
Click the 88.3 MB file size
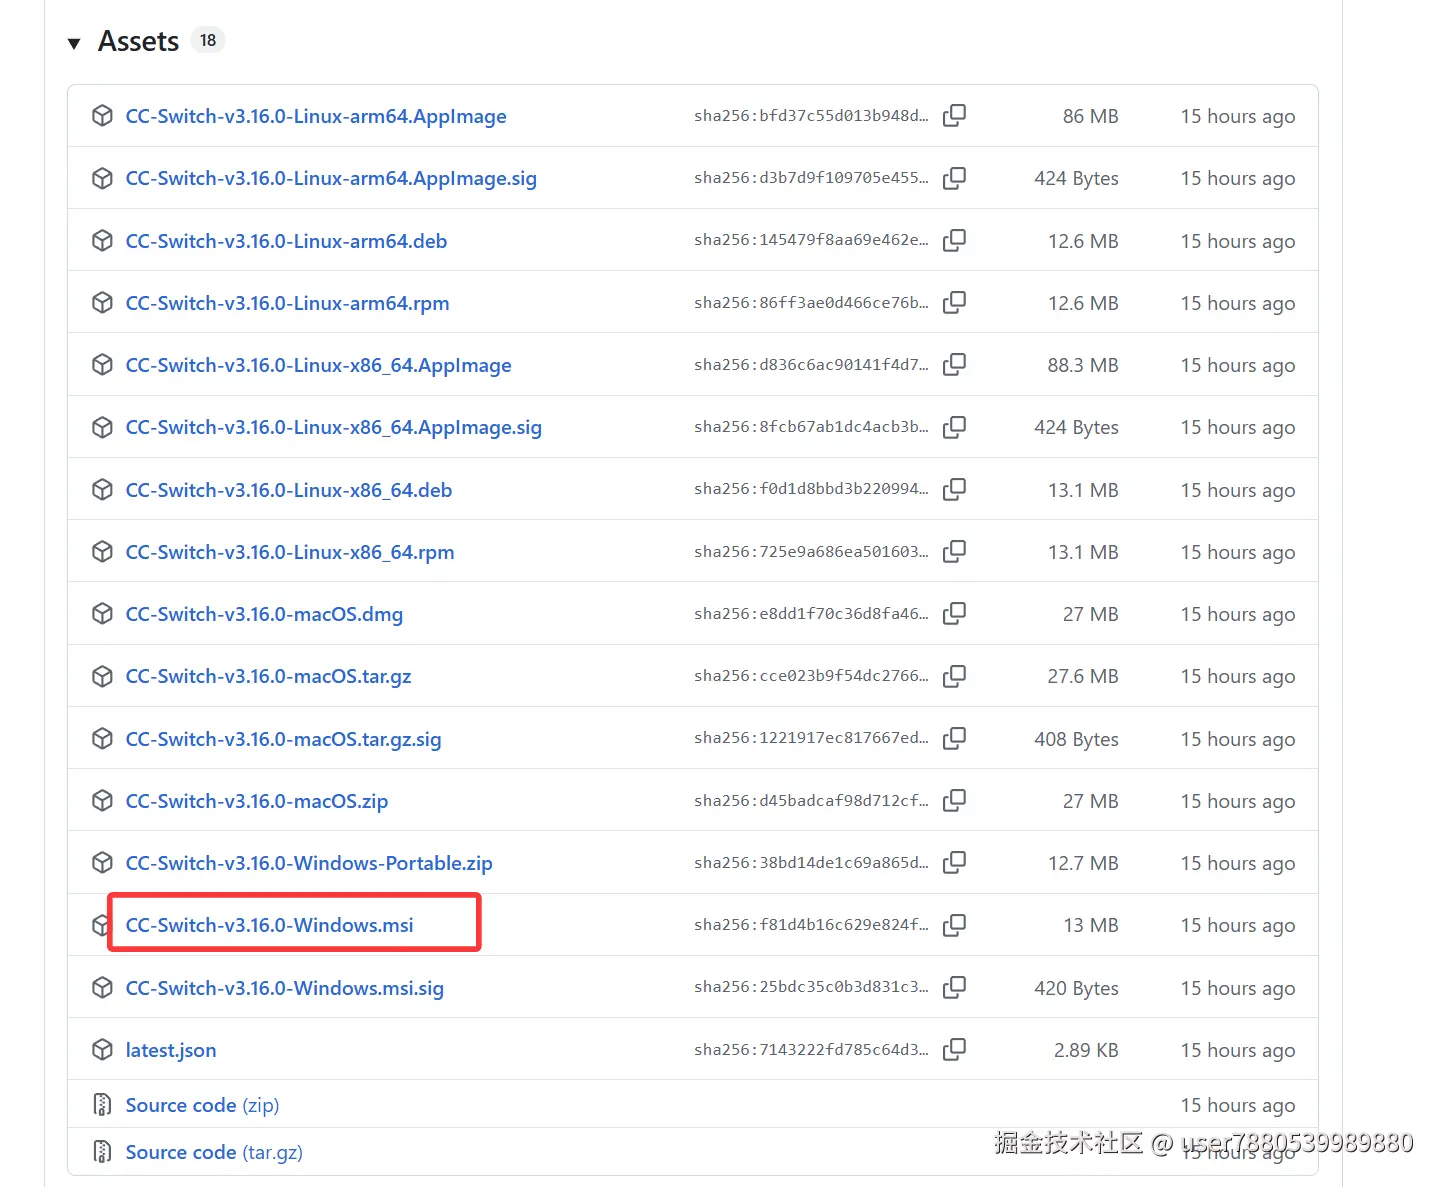click(x=1083, y=365)
